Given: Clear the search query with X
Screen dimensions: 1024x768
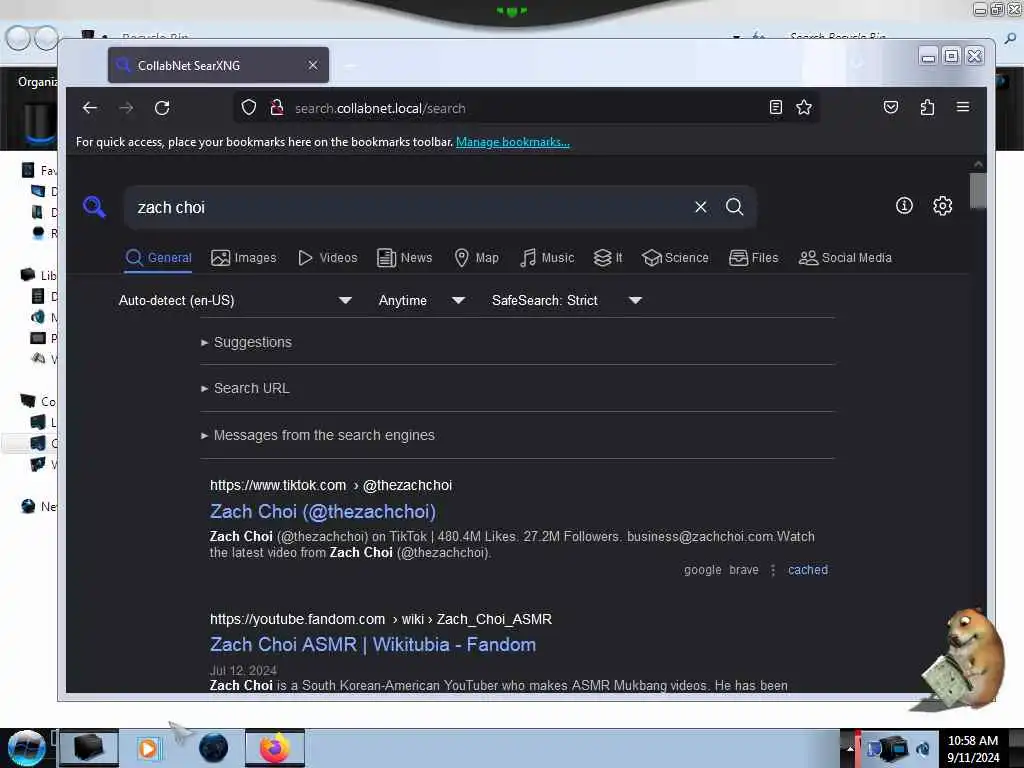Looking at the screenshot, I should coord(701,207).
